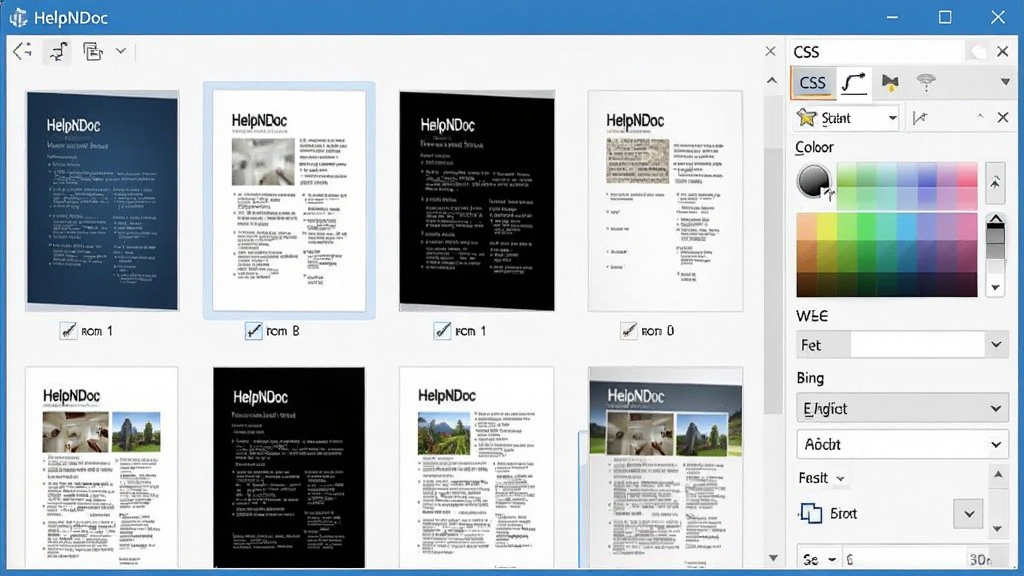Expand the Fasit dropdown
The image size is (1024, 576).
[x=840, y=479]
